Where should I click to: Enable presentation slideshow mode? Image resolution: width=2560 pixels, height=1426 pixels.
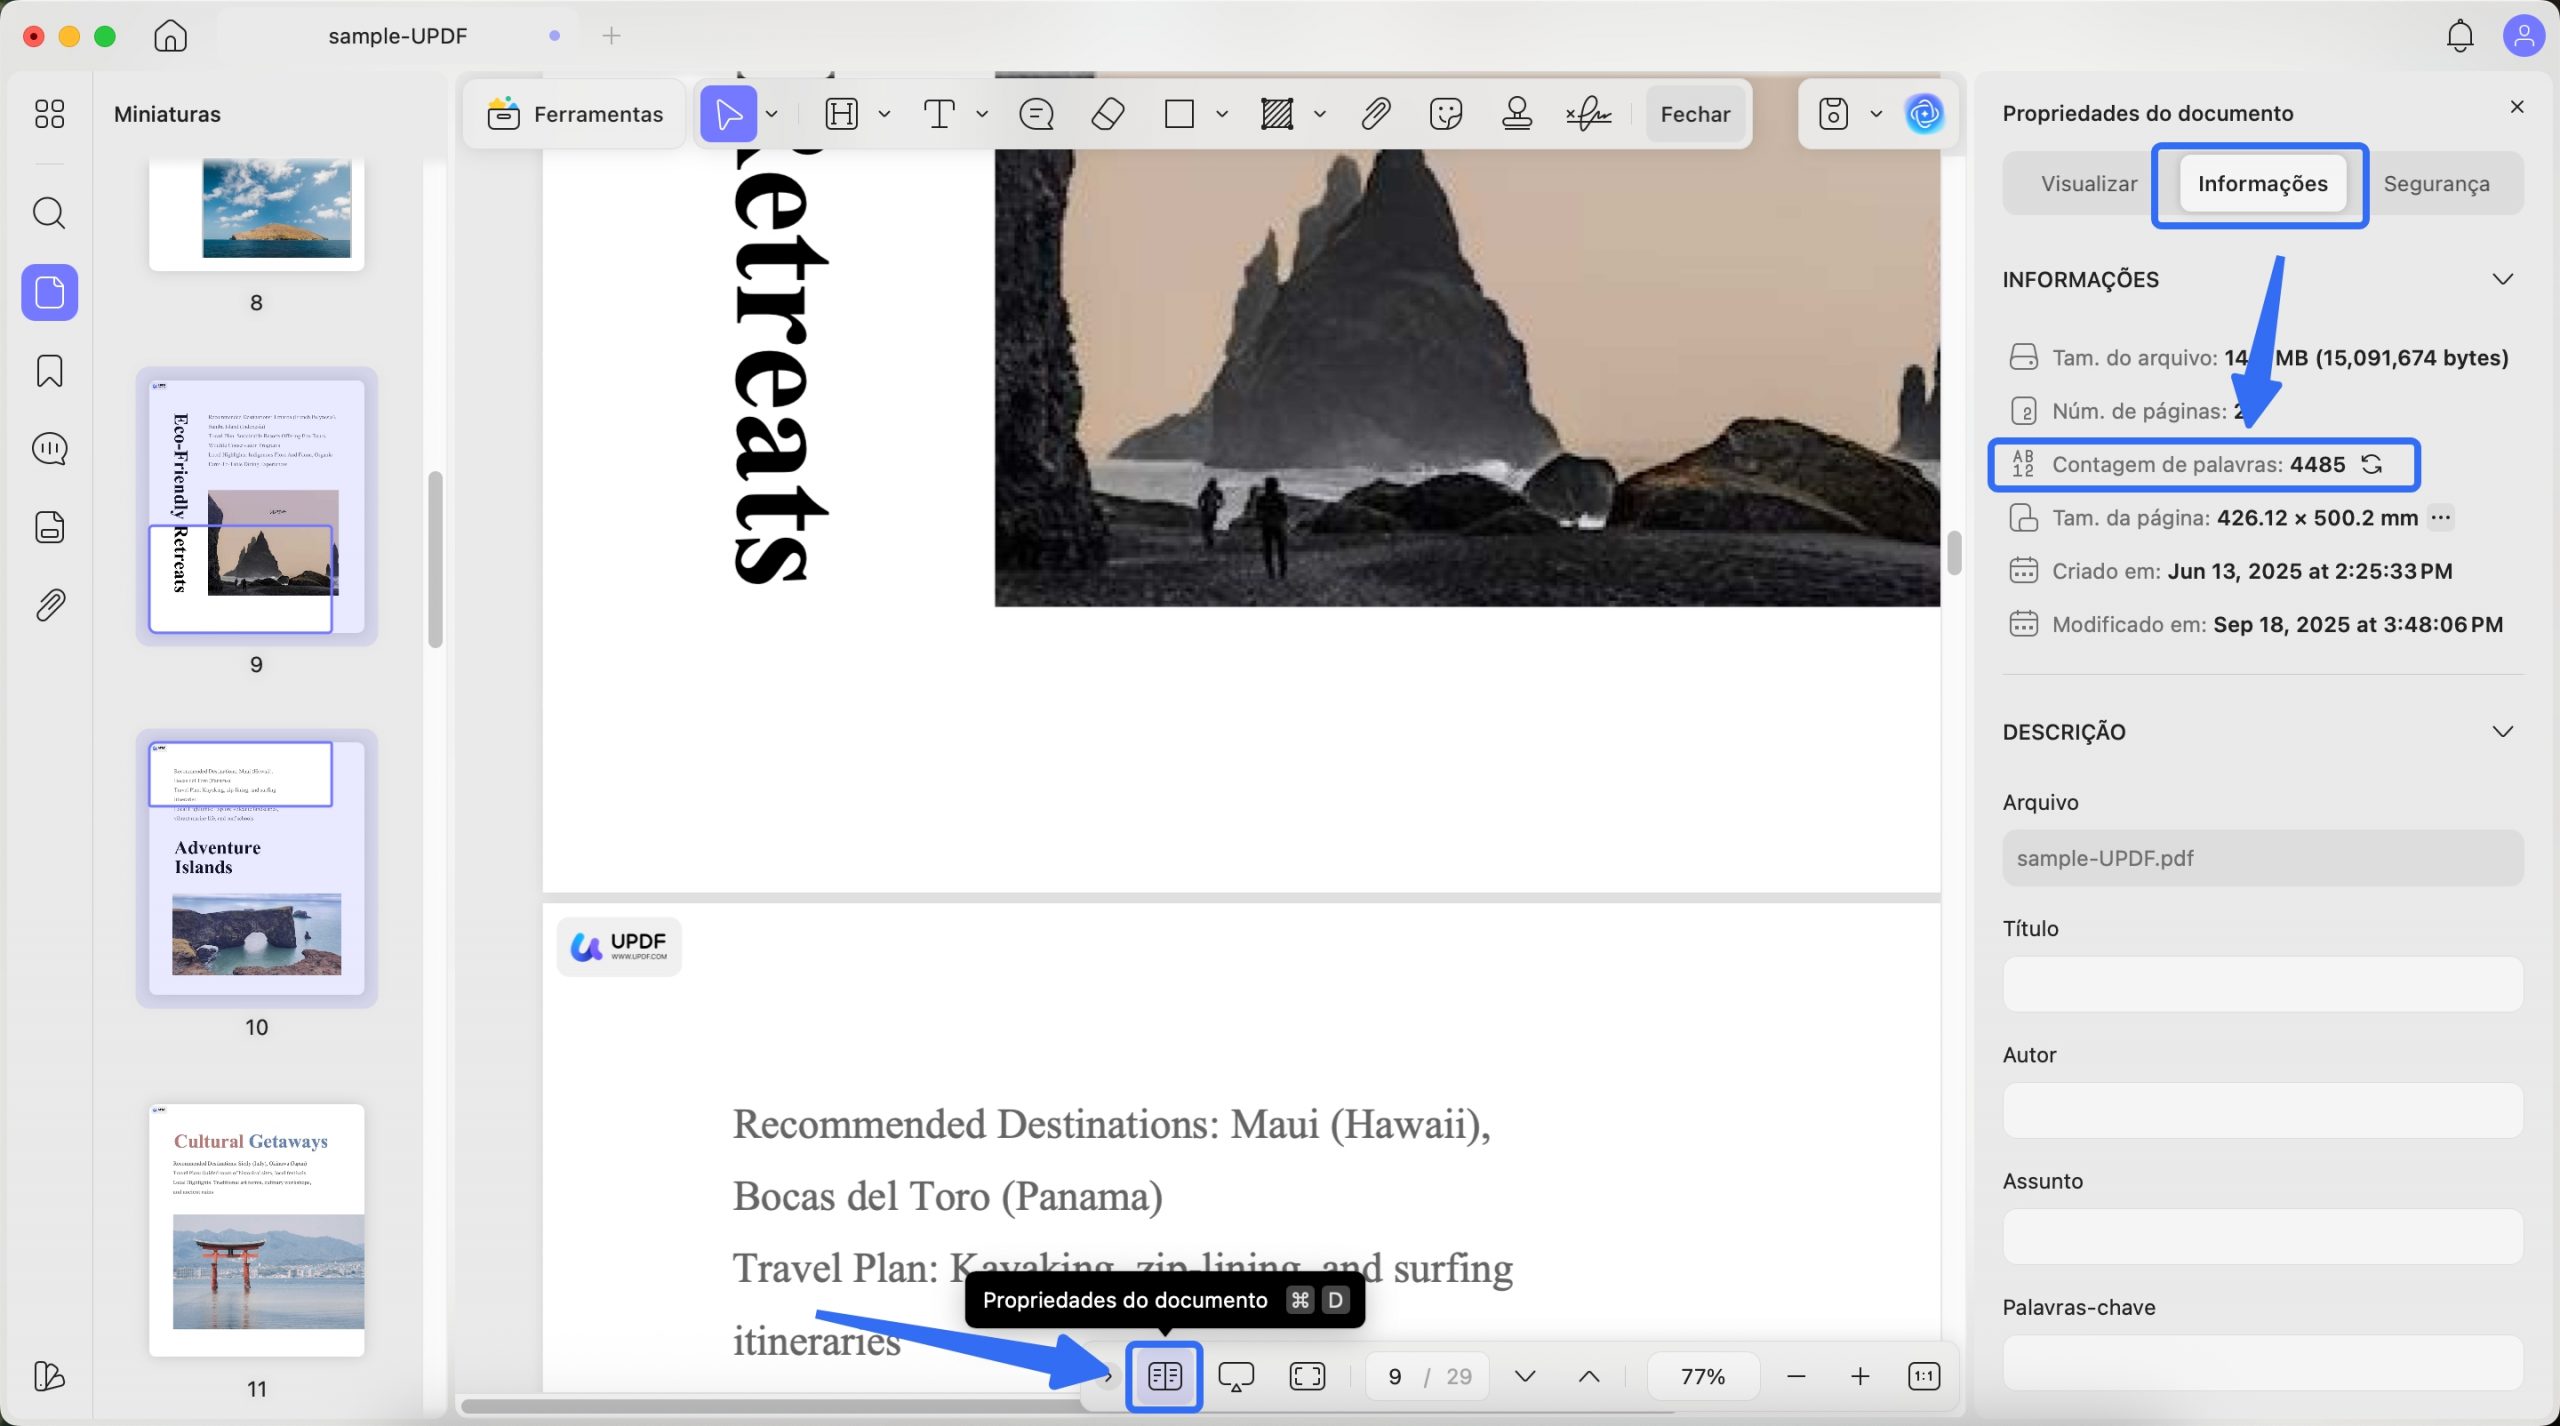coord(1236,1376)
